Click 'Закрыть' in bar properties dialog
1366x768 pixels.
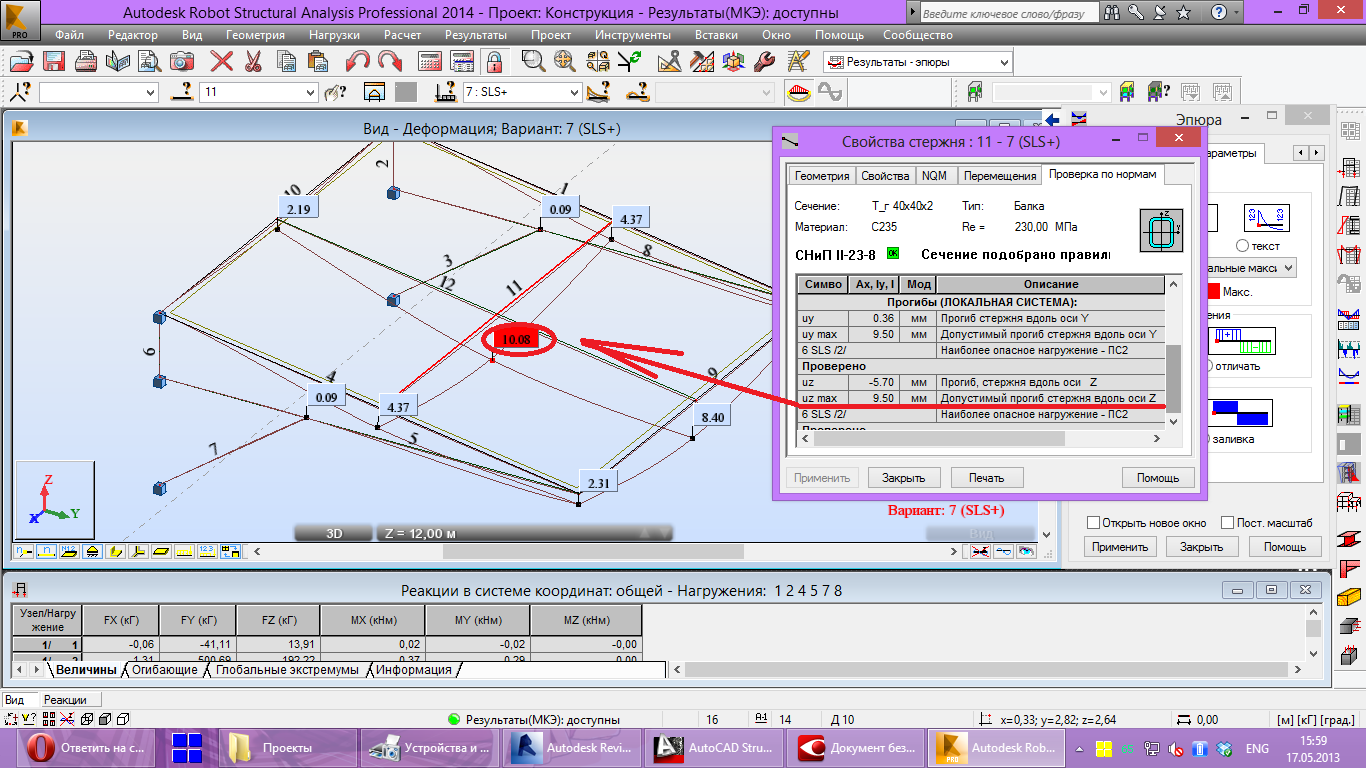pyautogui.click(x=904, y=478)
